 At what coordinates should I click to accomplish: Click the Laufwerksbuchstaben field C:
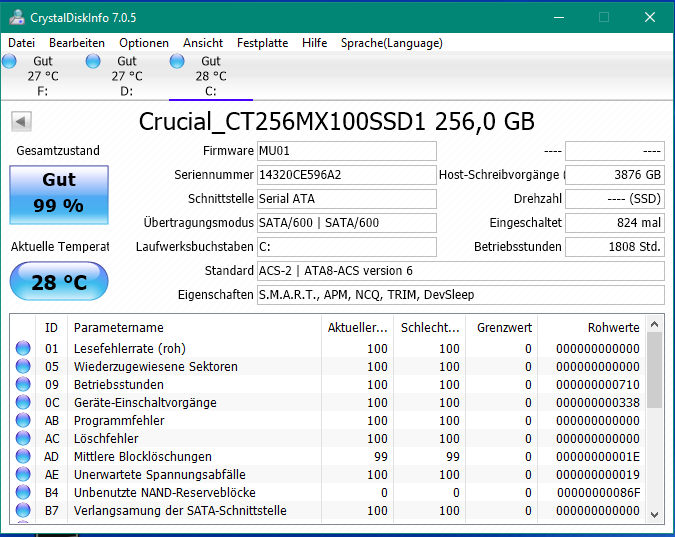click(347, 247)
